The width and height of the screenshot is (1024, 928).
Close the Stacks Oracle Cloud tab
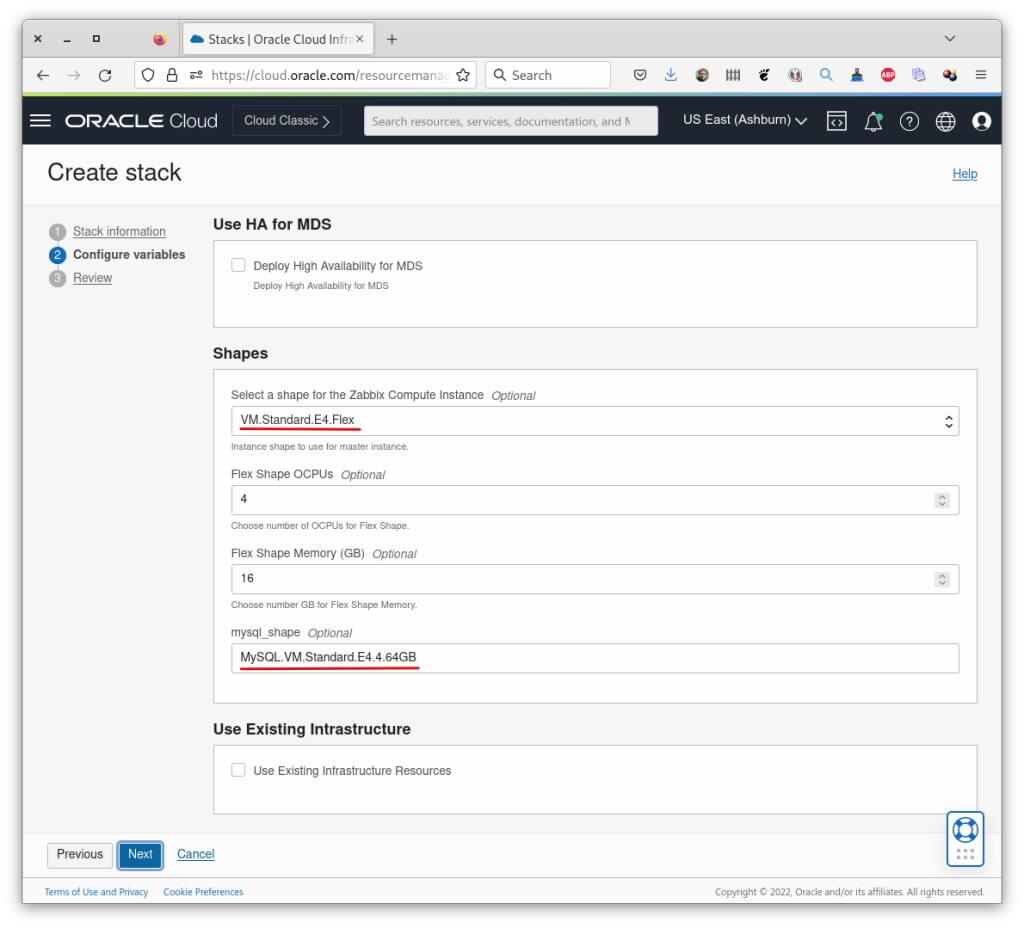pyautogui.click(x=359, y=39)
